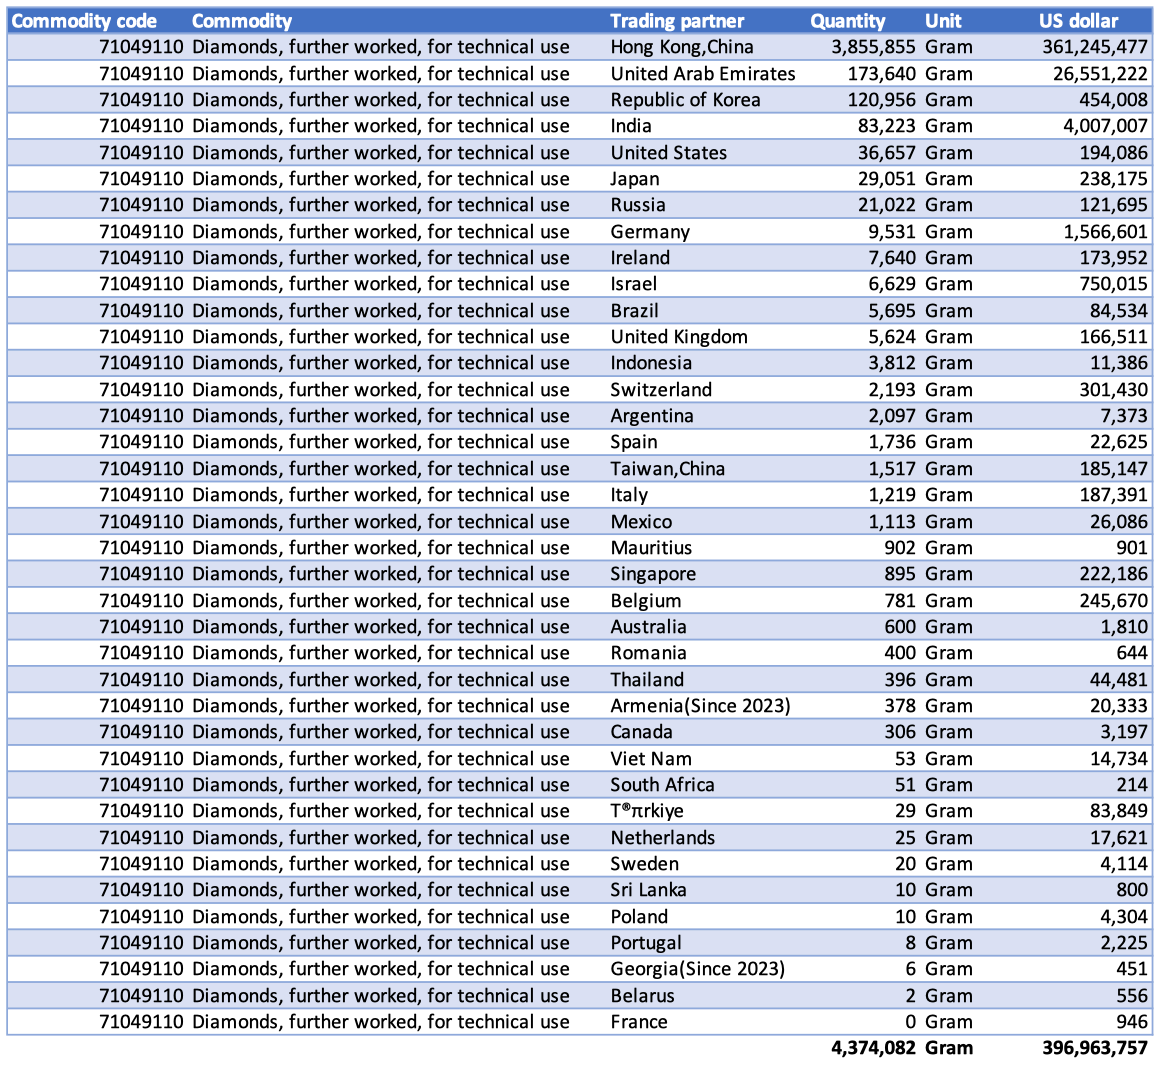This screenshot has width=1164, height=1068.
Task: Click the Sweden cell
Action: coord(644,864)
